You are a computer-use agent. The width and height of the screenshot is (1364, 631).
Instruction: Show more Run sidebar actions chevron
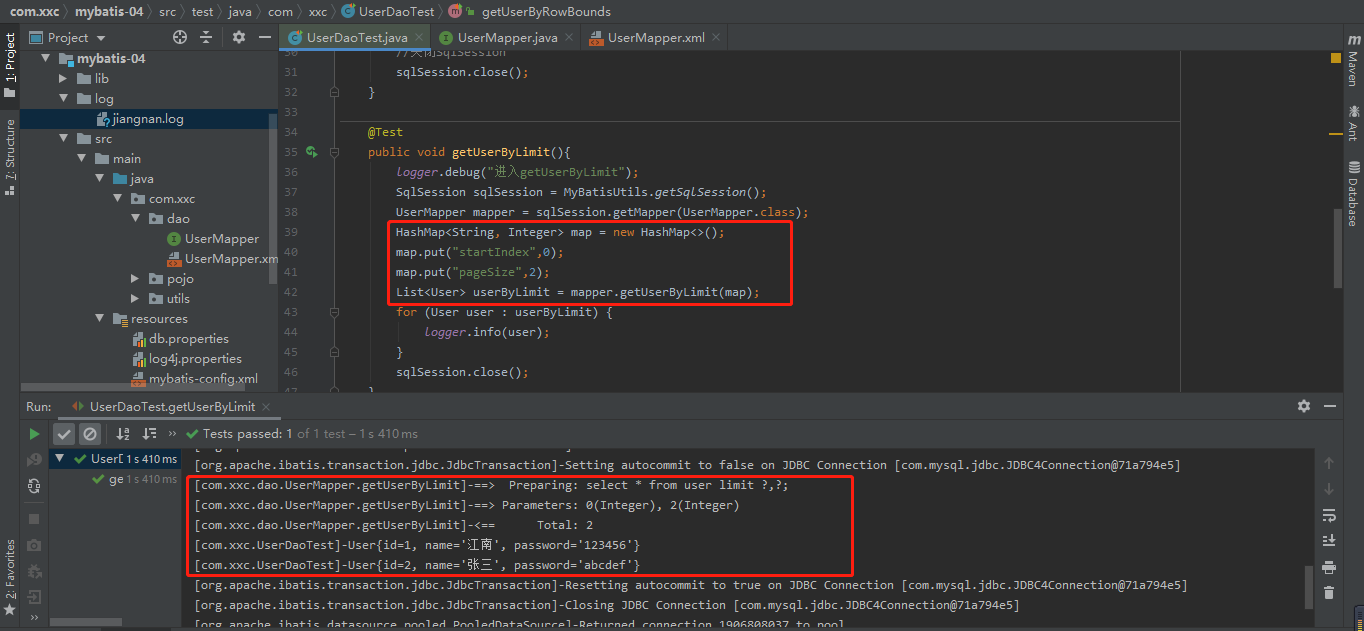click(x=34, y=619)
